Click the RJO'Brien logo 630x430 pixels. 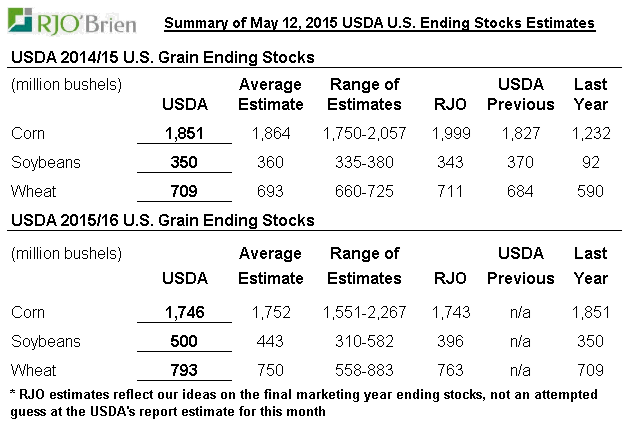tap(66, 23)
